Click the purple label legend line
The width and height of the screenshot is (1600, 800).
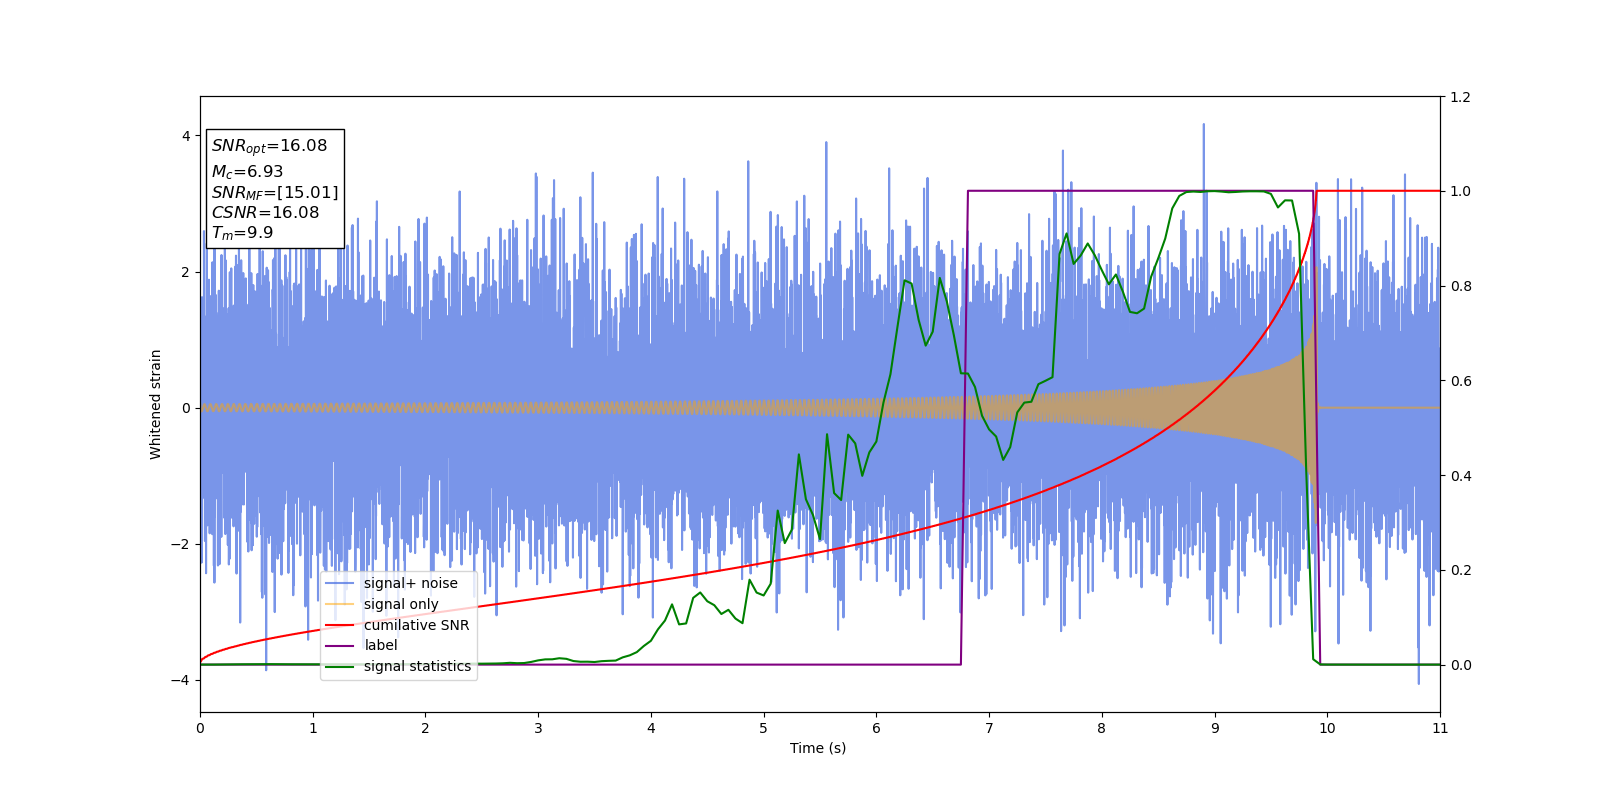(x=340, y=645)
